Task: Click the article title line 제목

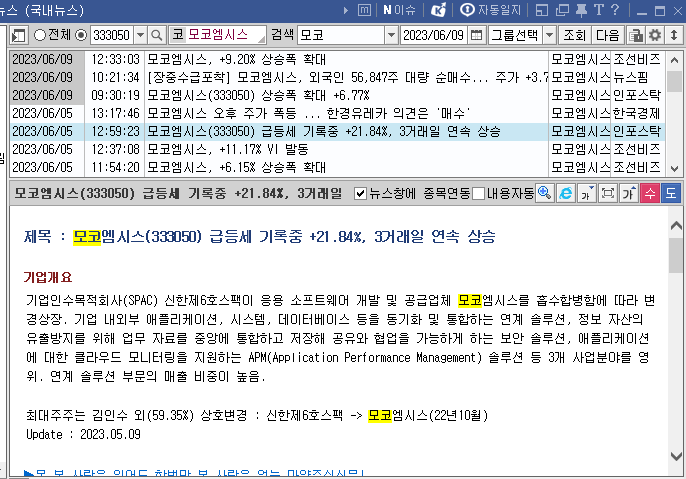Action: tap(260, 237)
